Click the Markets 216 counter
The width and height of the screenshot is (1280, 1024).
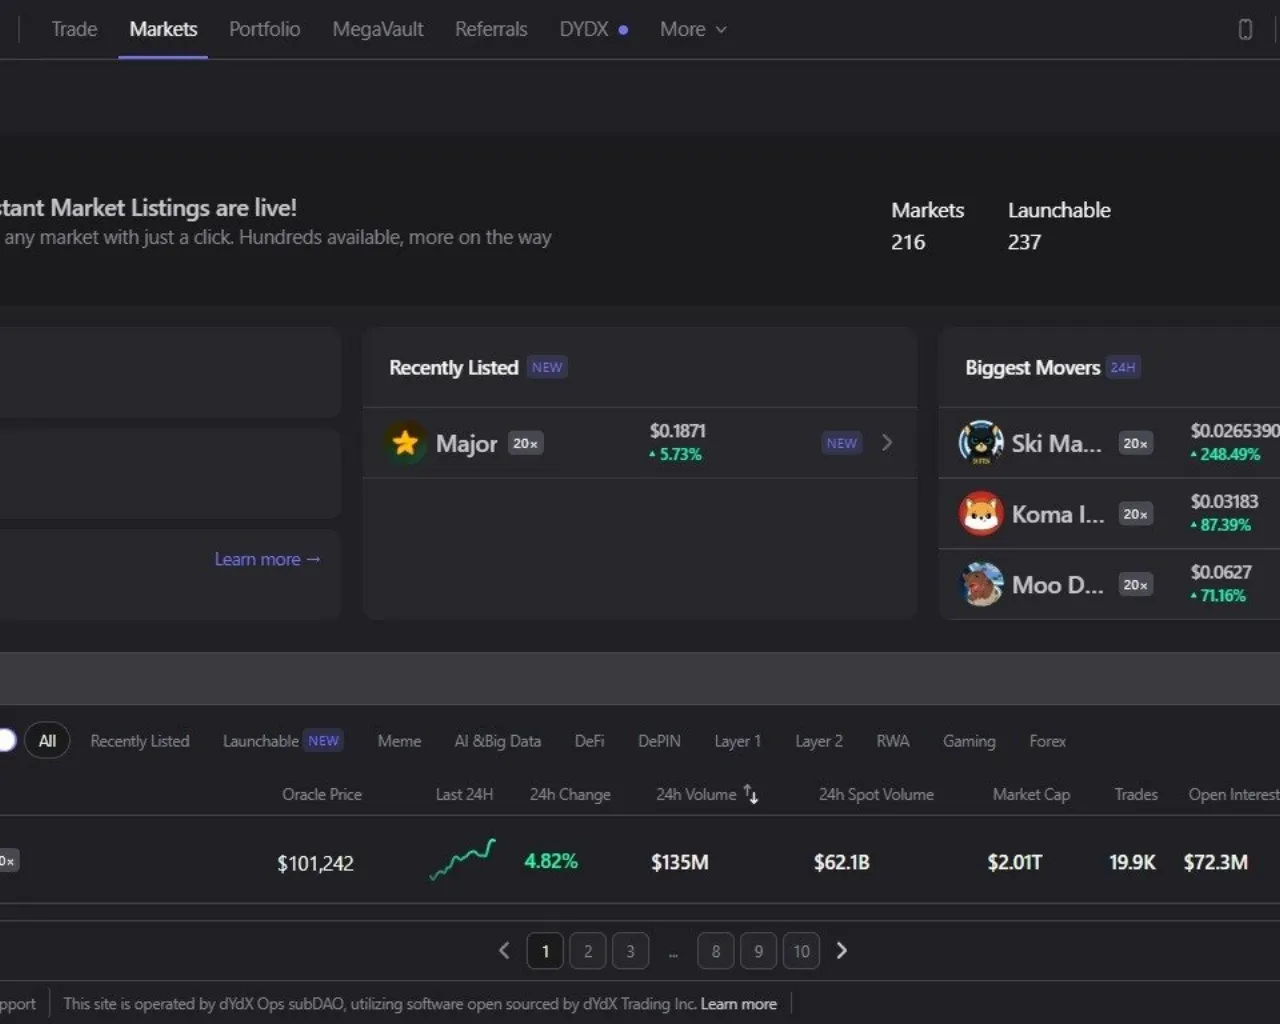(x=928, y=226)
